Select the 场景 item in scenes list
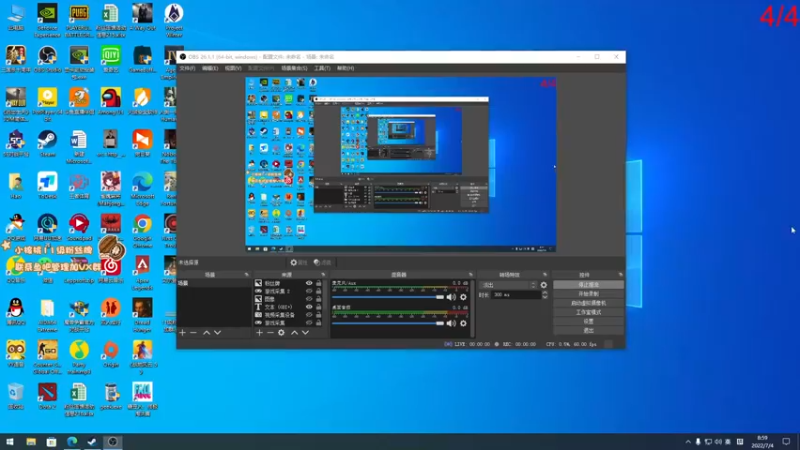The height and width of the screenshot is (450, 800). pos(214,283)
